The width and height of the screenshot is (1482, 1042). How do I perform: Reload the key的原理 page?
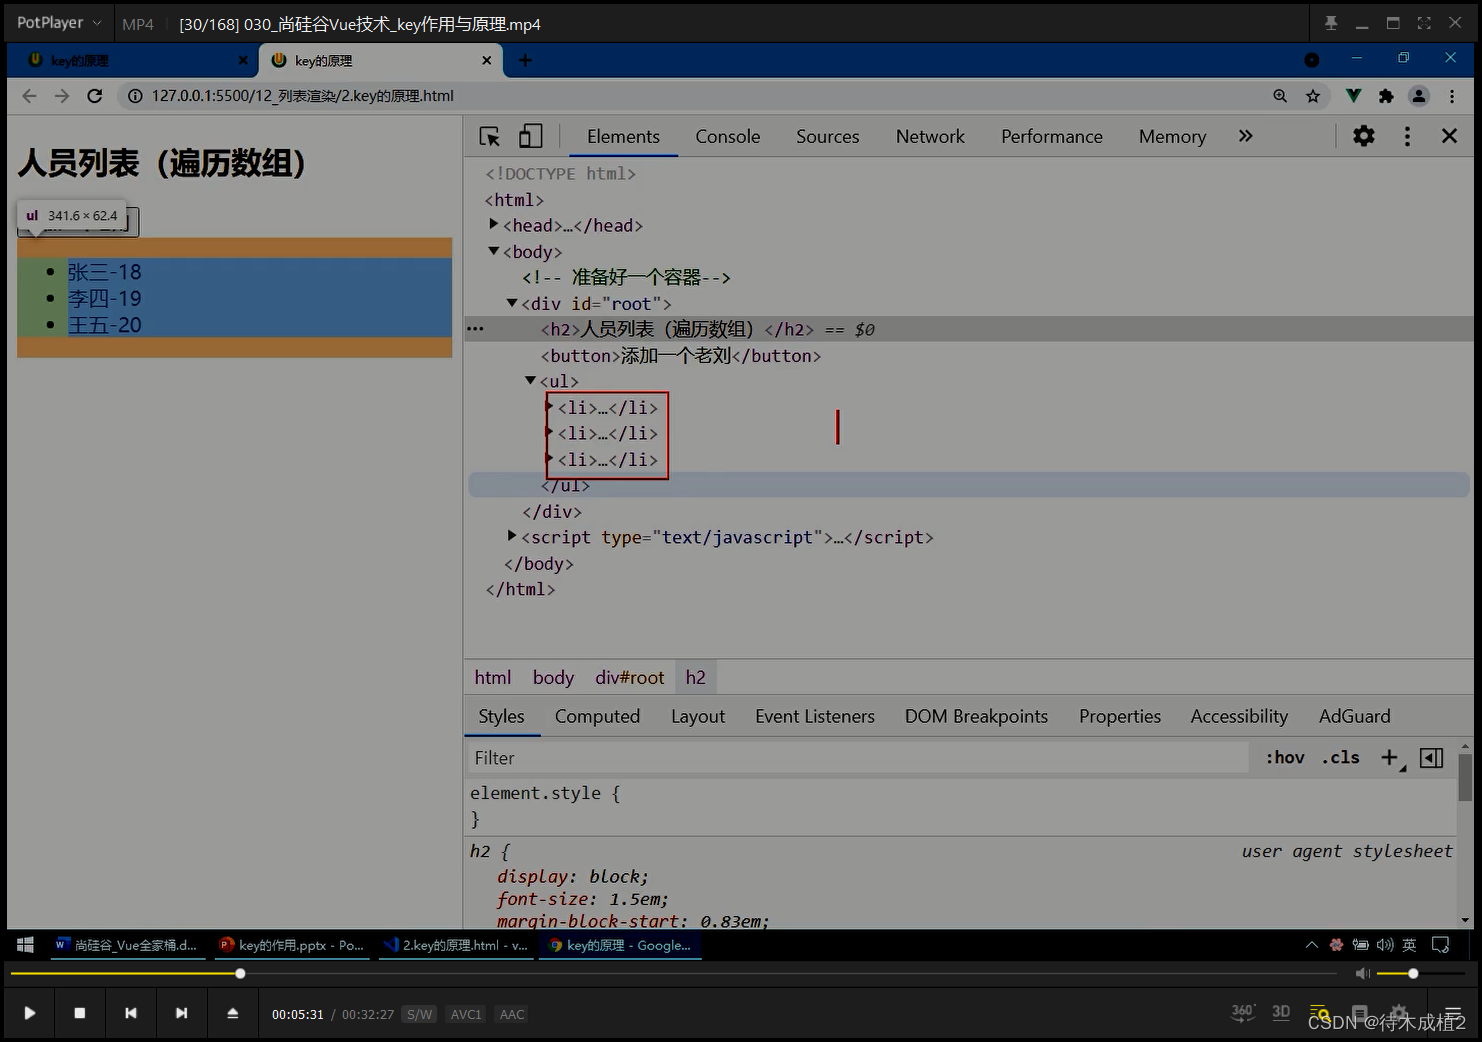[x=95, y=96]
